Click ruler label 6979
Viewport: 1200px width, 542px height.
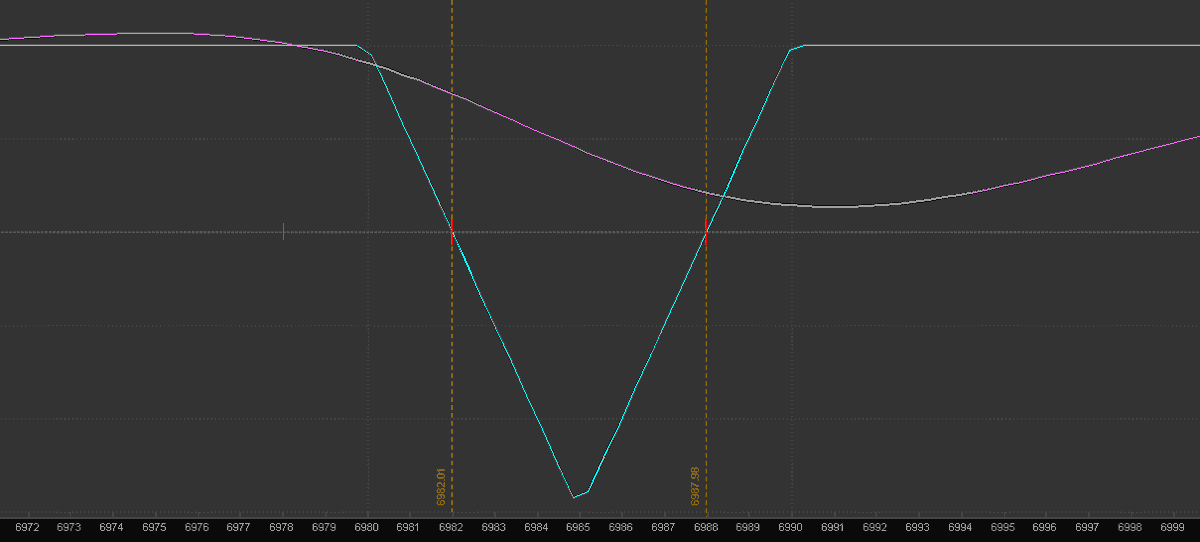[x=324, y=527]
